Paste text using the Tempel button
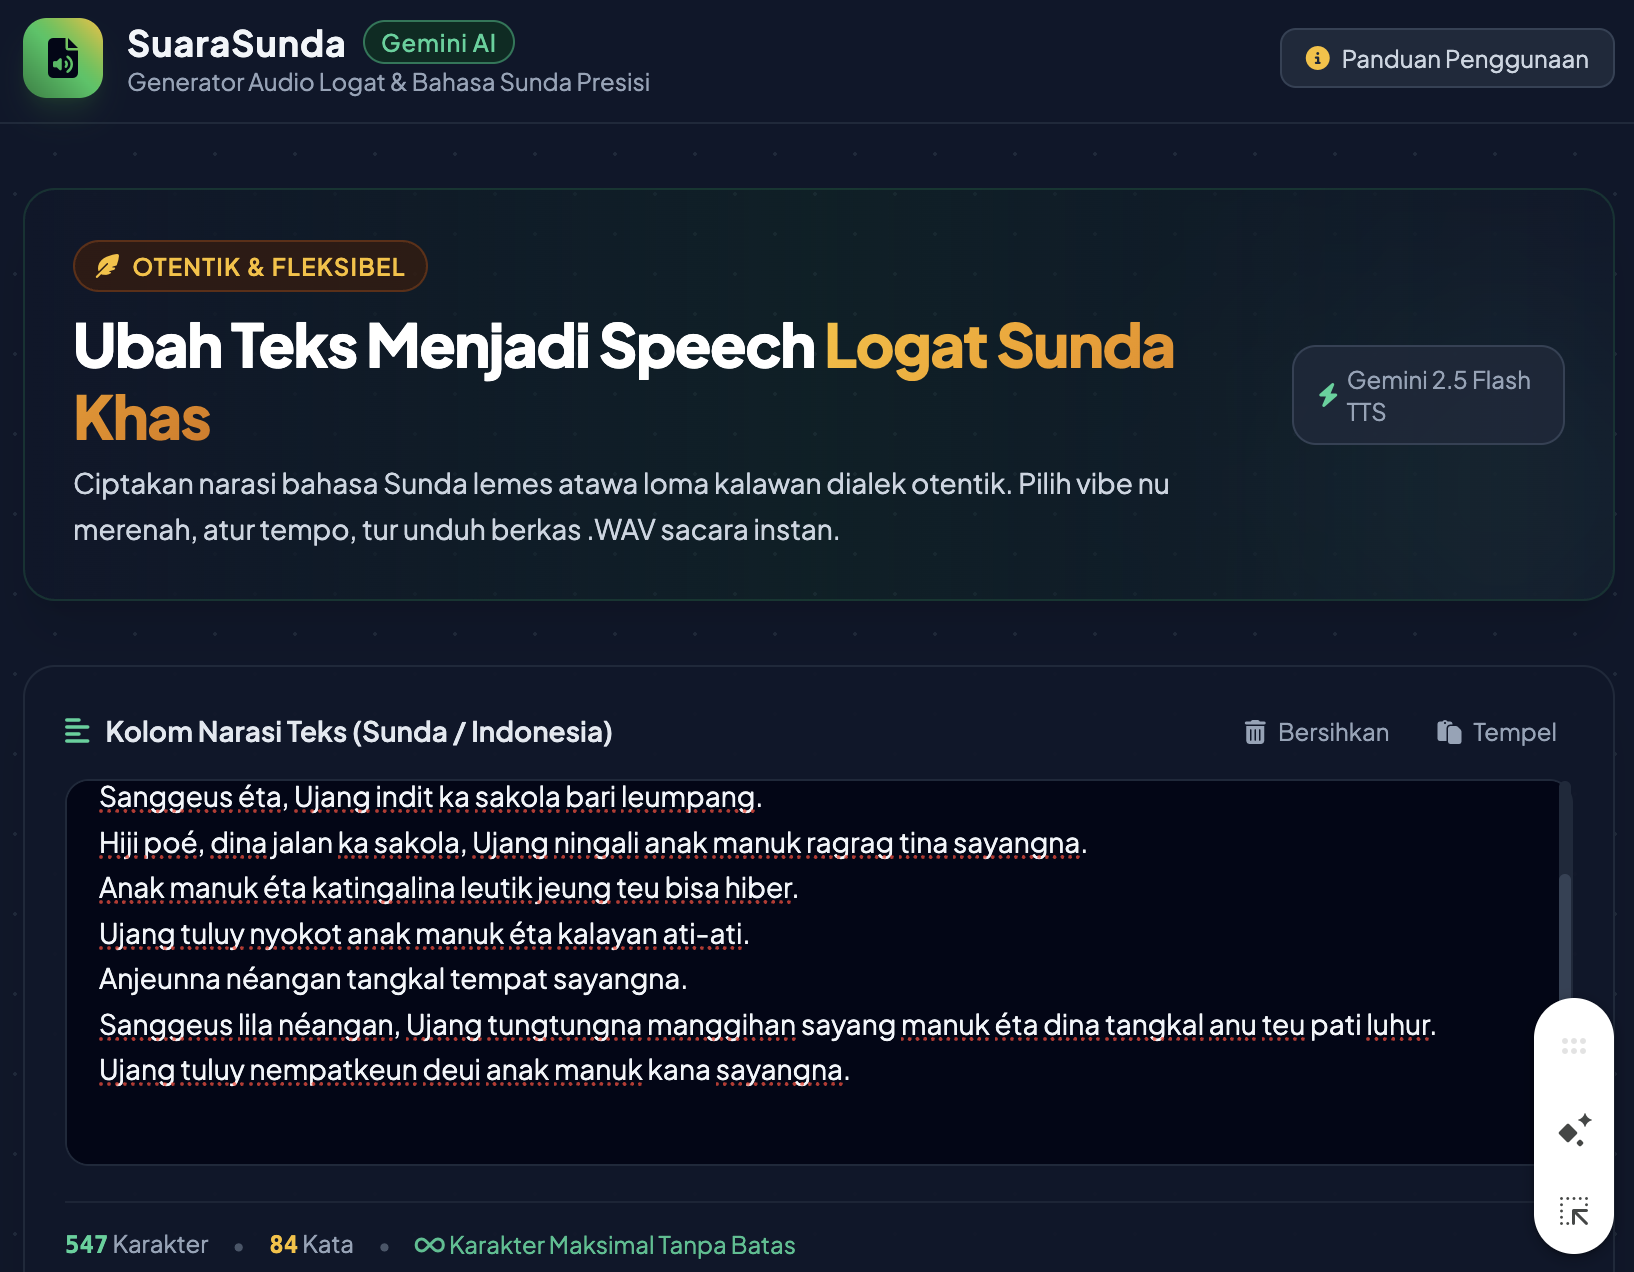This screenshot has width=1634, height=1272. tap(1496, 732)
